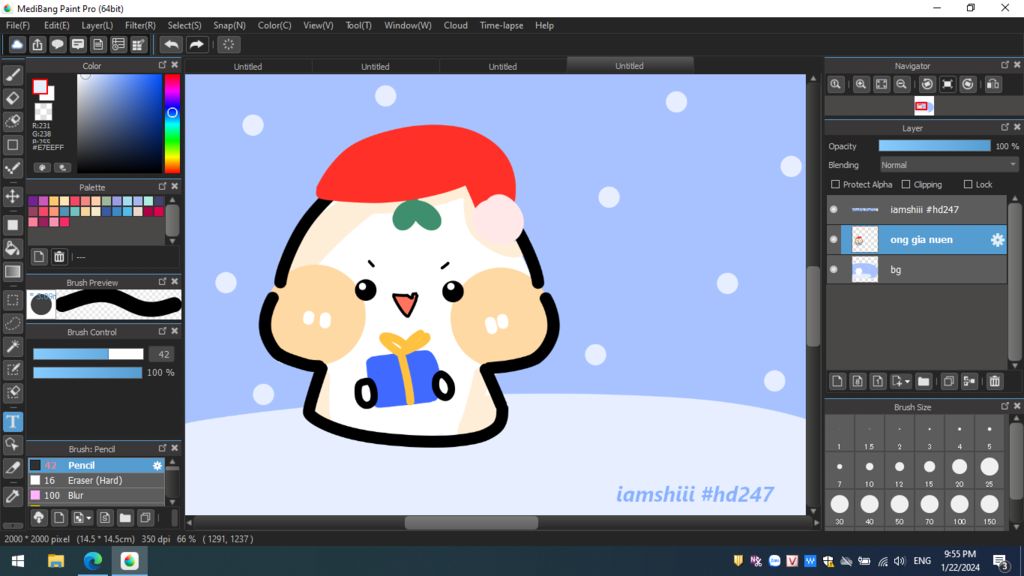Click the Undo arrow

(171, 44)
